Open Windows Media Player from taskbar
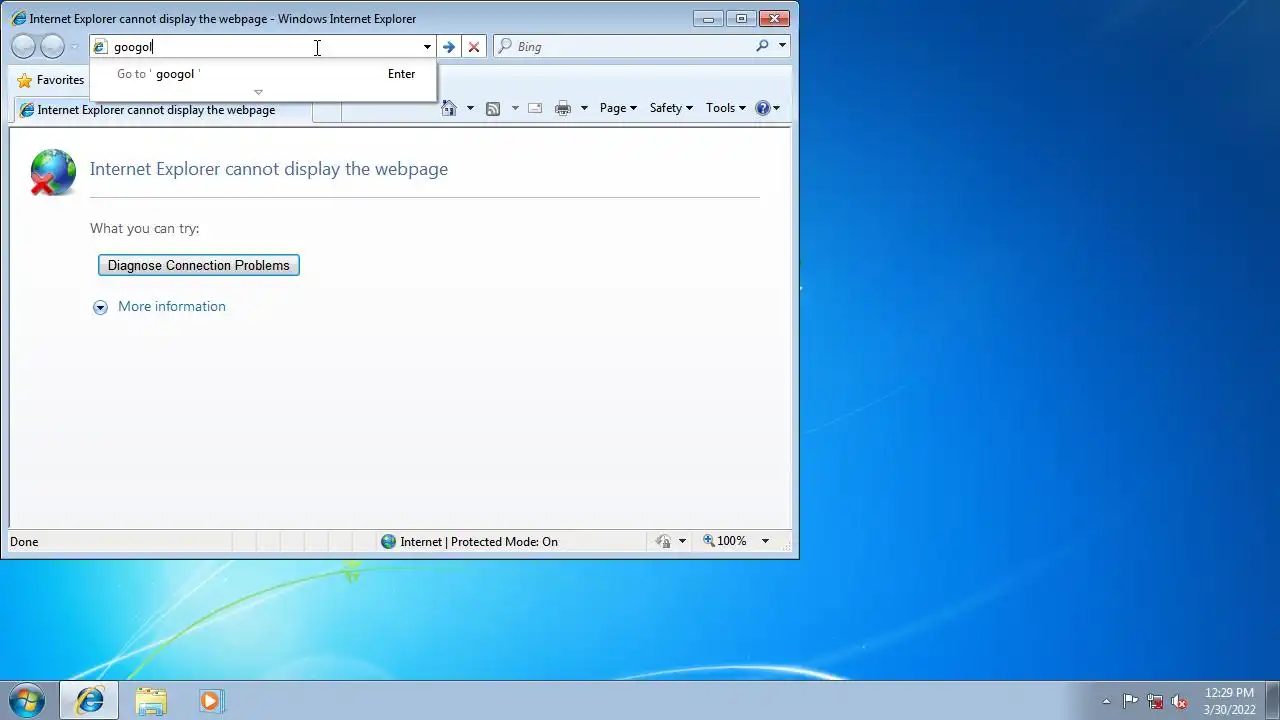 click(x=210, y=700)
